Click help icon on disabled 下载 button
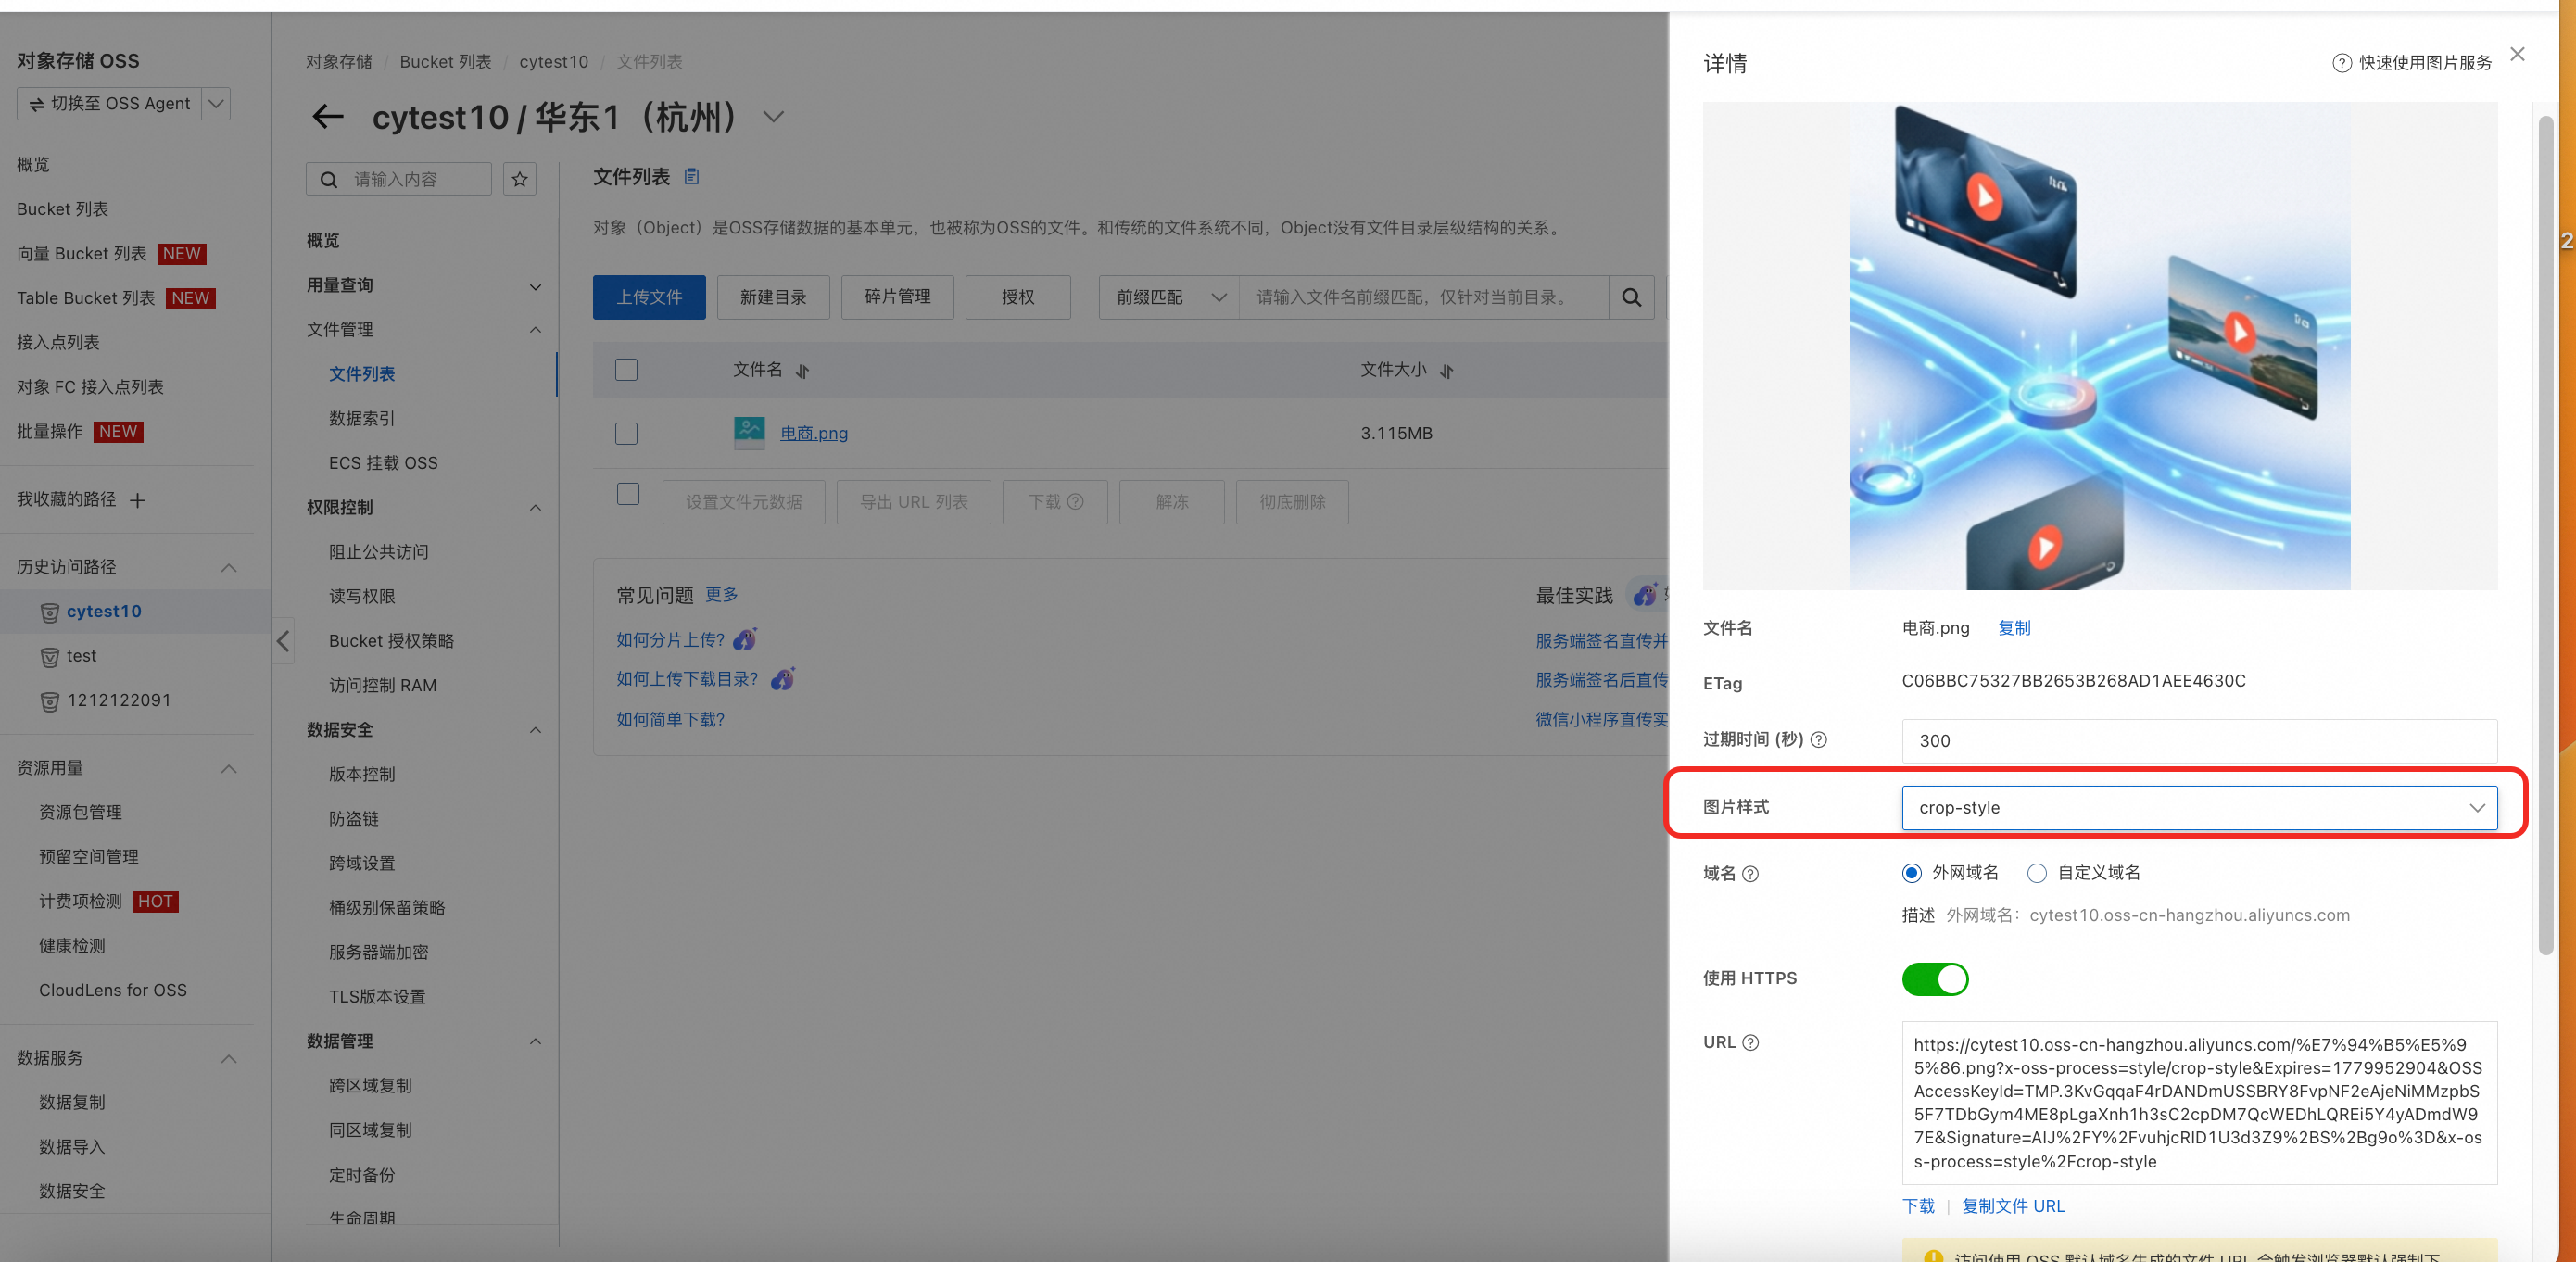The height and width of the screenshot is (1262, 2576). point(1075,502)
